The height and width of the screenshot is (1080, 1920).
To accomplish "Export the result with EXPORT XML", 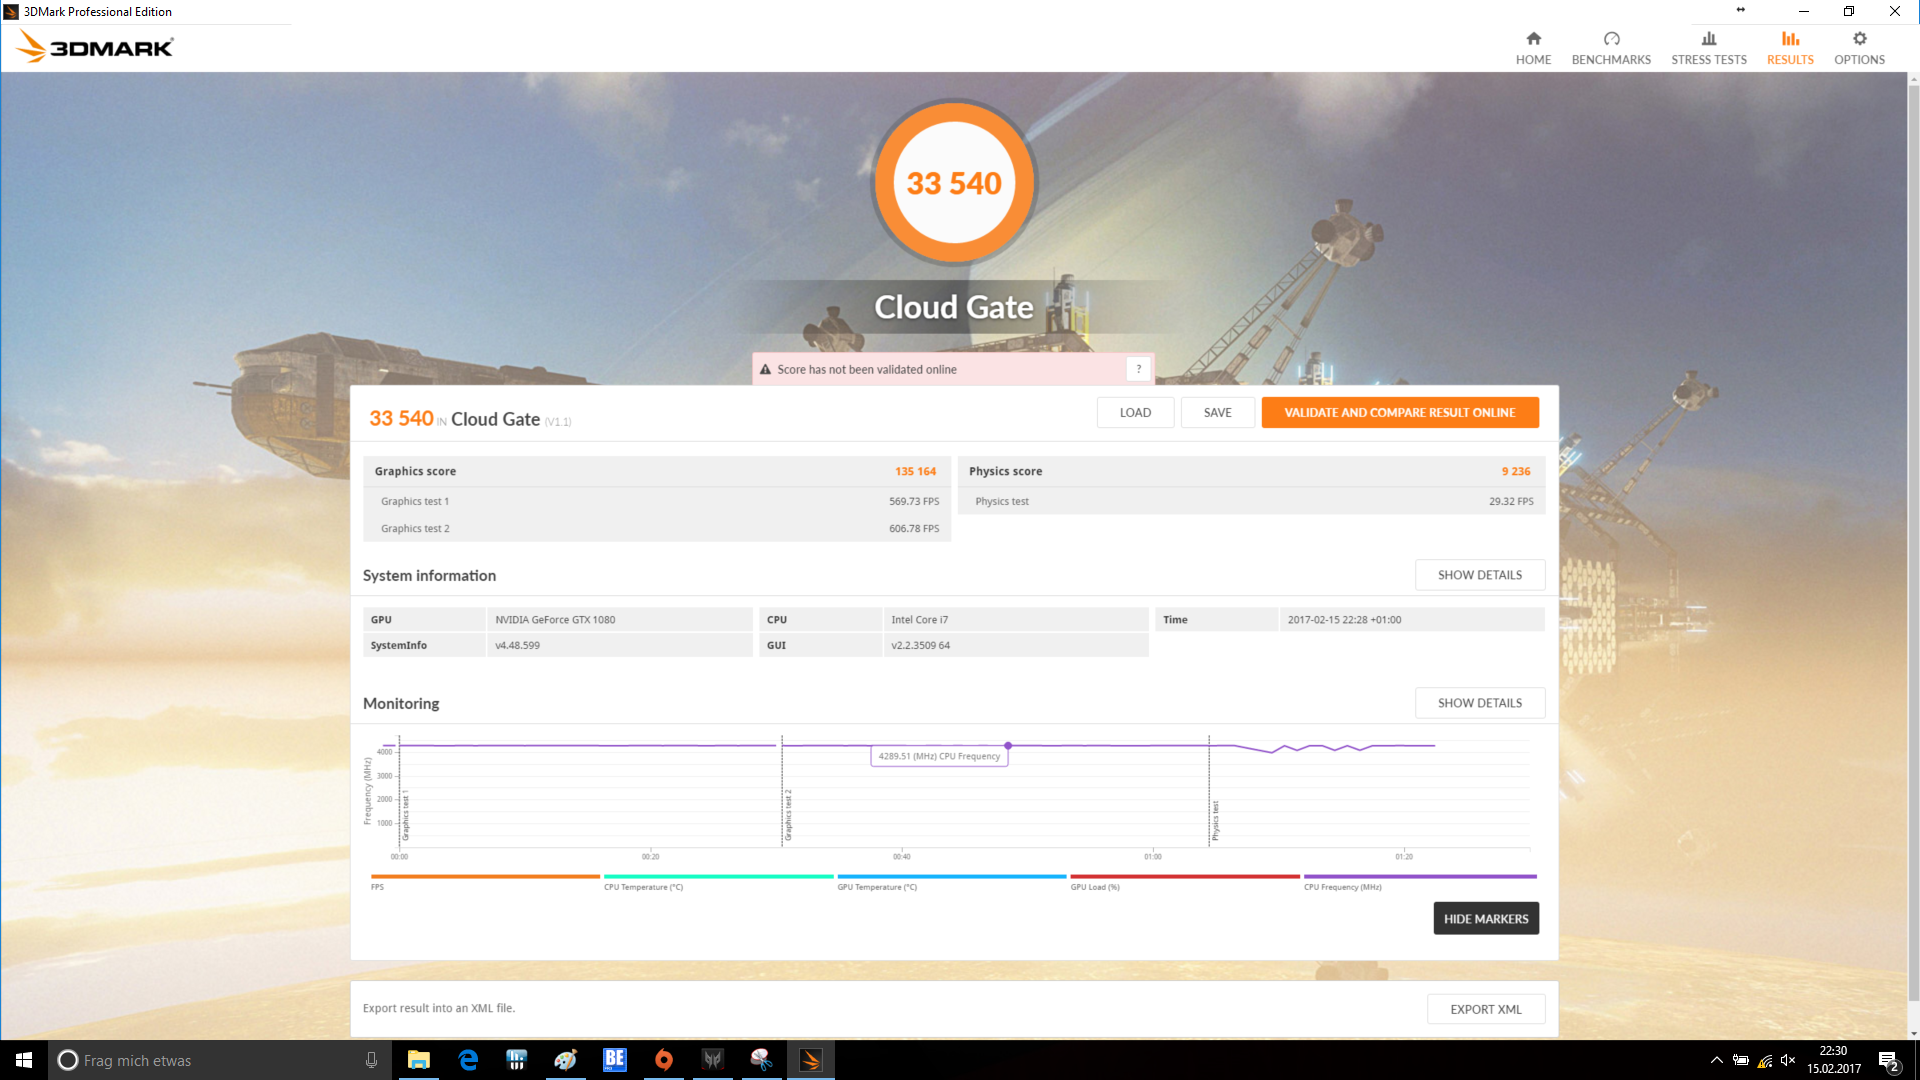I will 1486,1009.
